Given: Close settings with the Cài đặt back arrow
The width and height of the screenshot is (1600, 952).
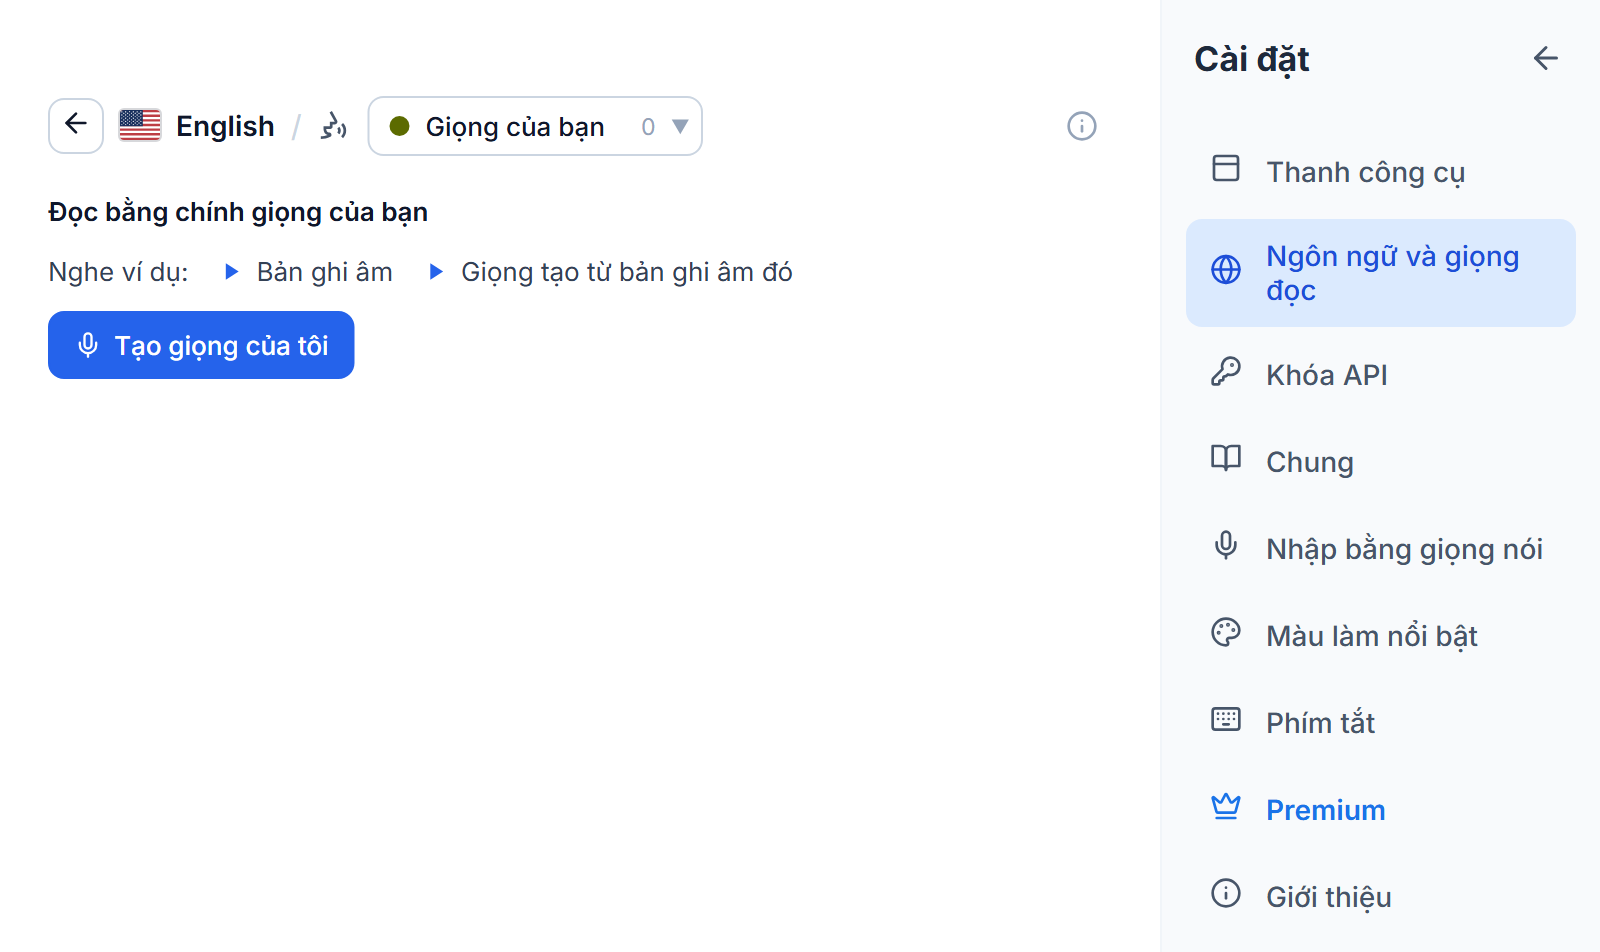Looking at the screenshot, I should [1546, 58].
